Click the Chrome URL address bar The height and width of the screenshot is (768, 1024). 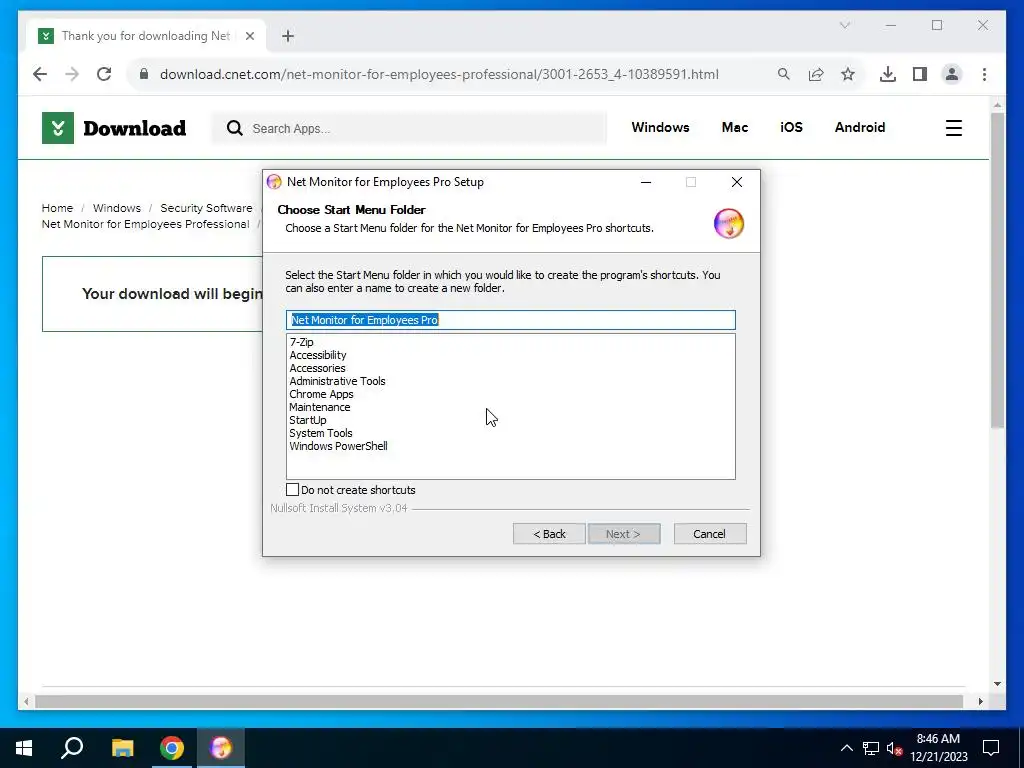tap(440, 74)
